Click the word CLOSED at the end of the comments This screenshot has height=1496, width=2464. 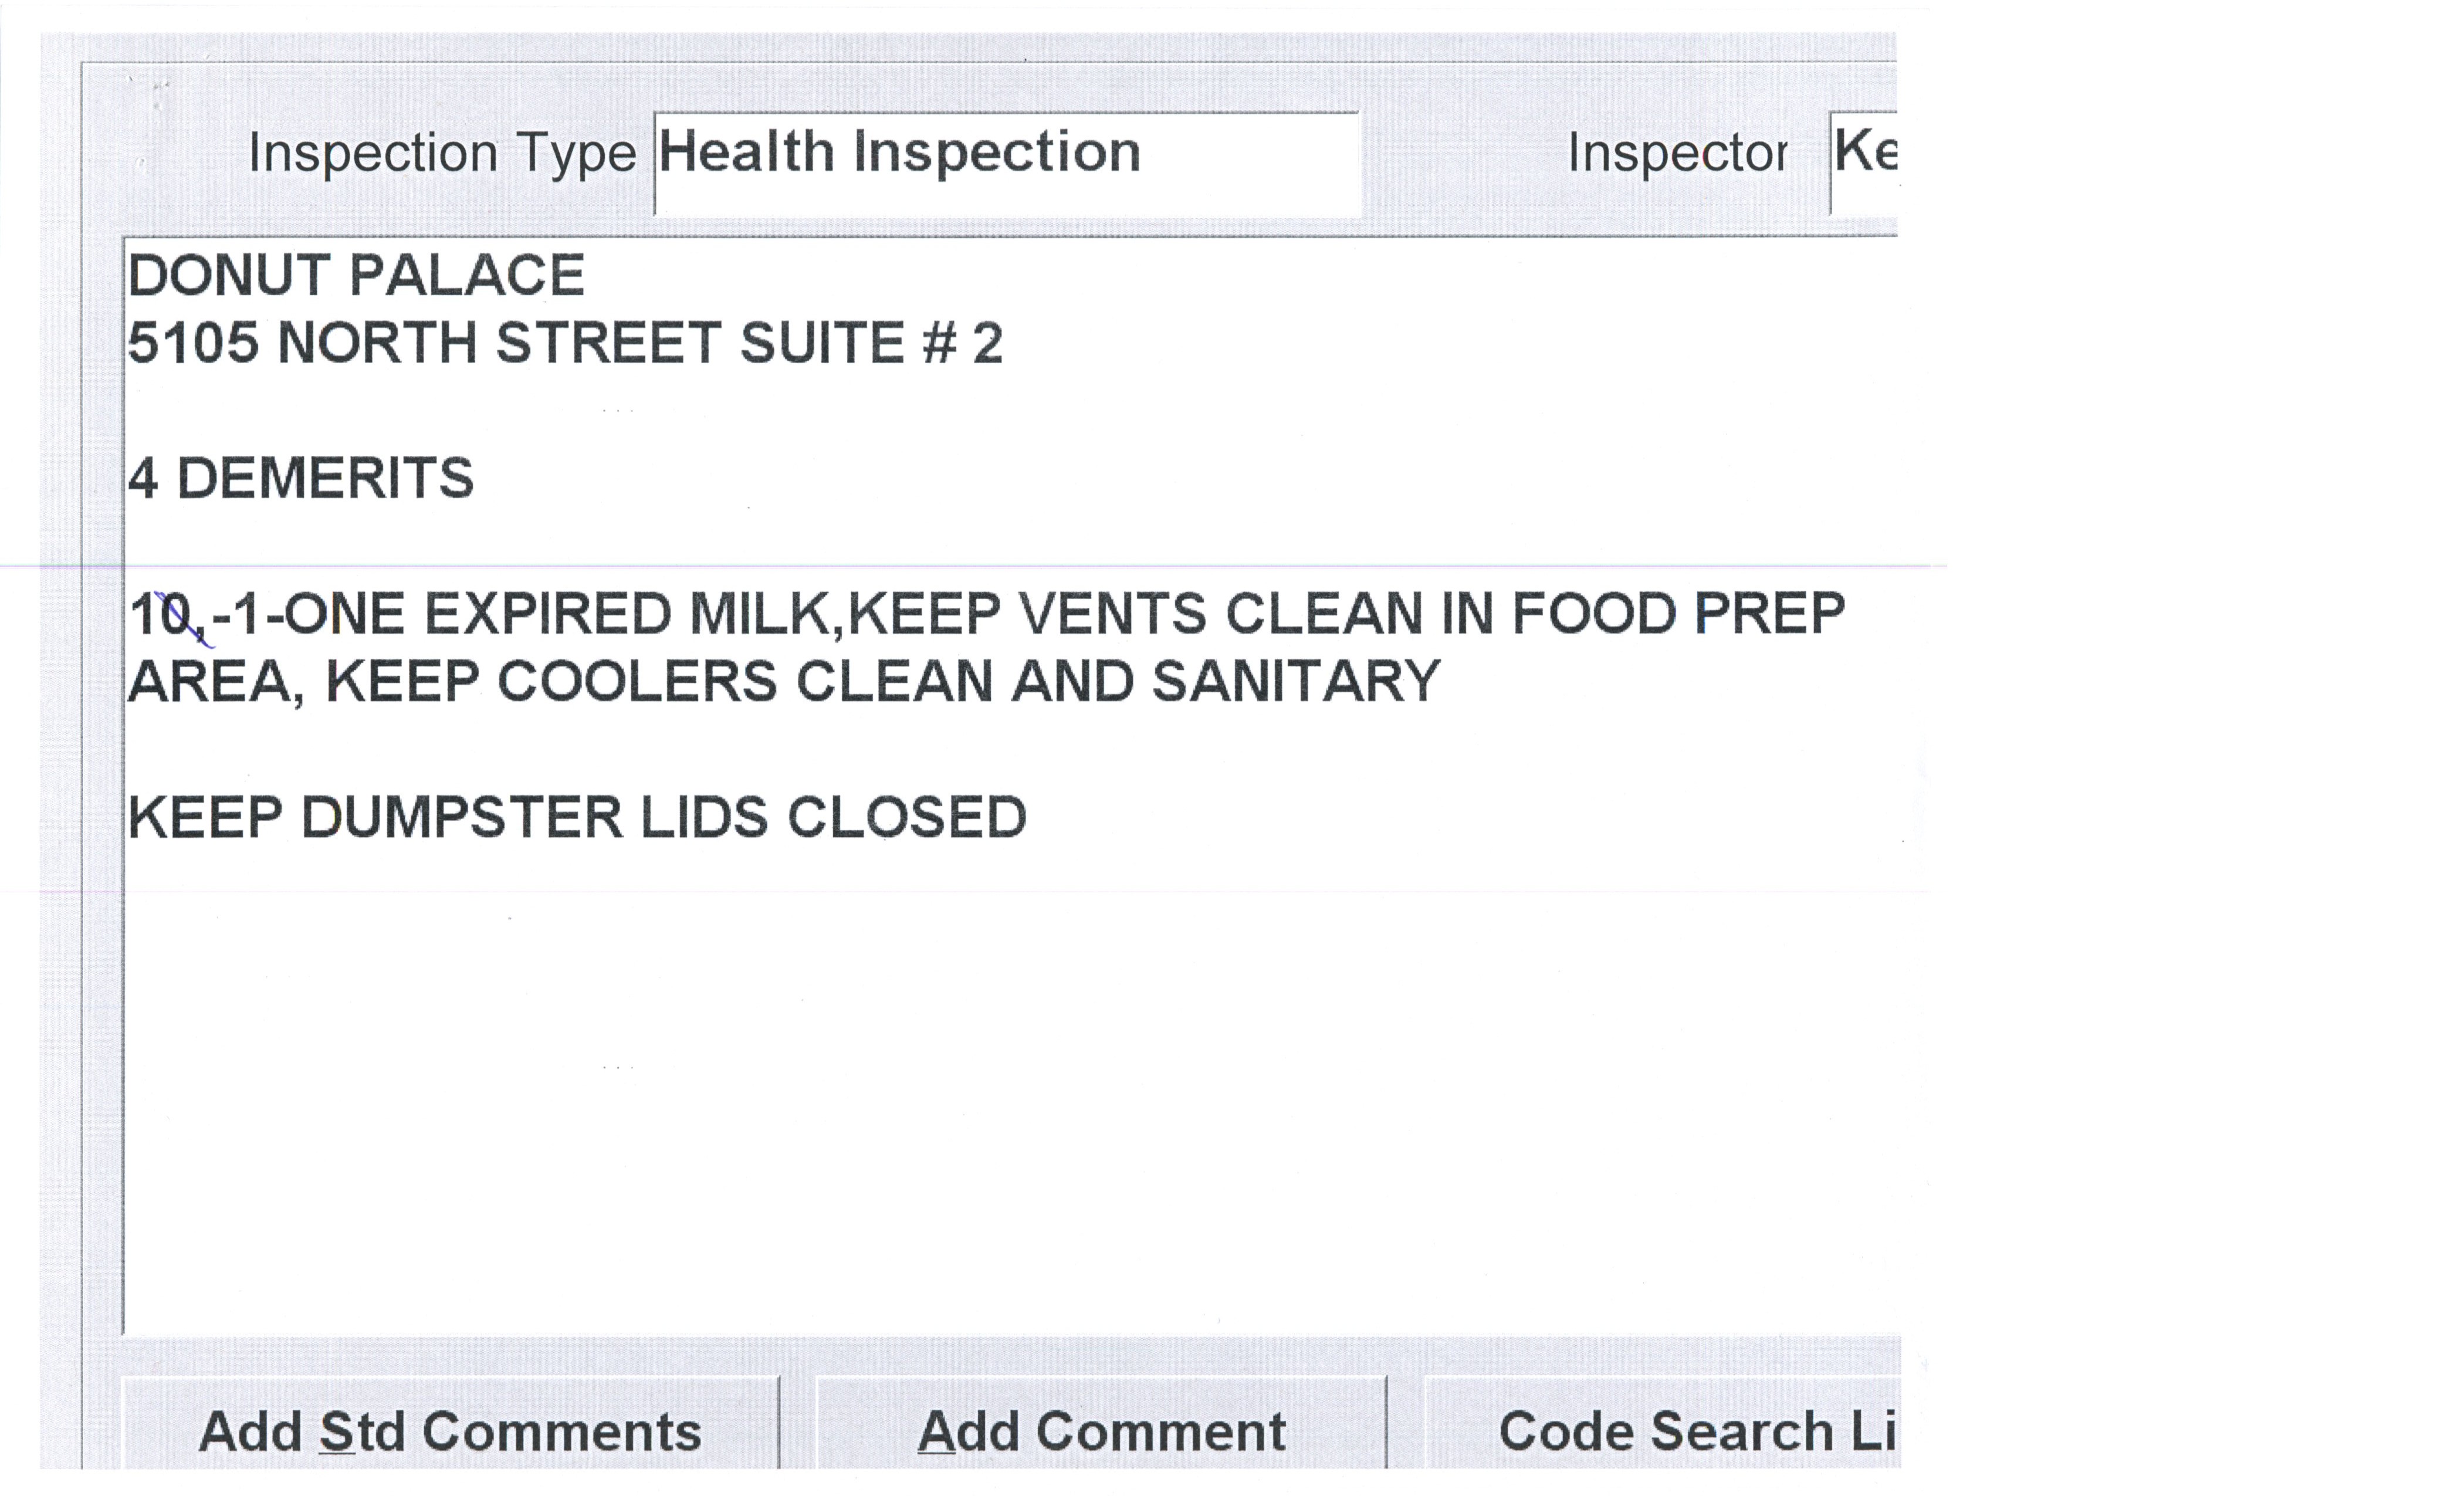tap(906, 817)
